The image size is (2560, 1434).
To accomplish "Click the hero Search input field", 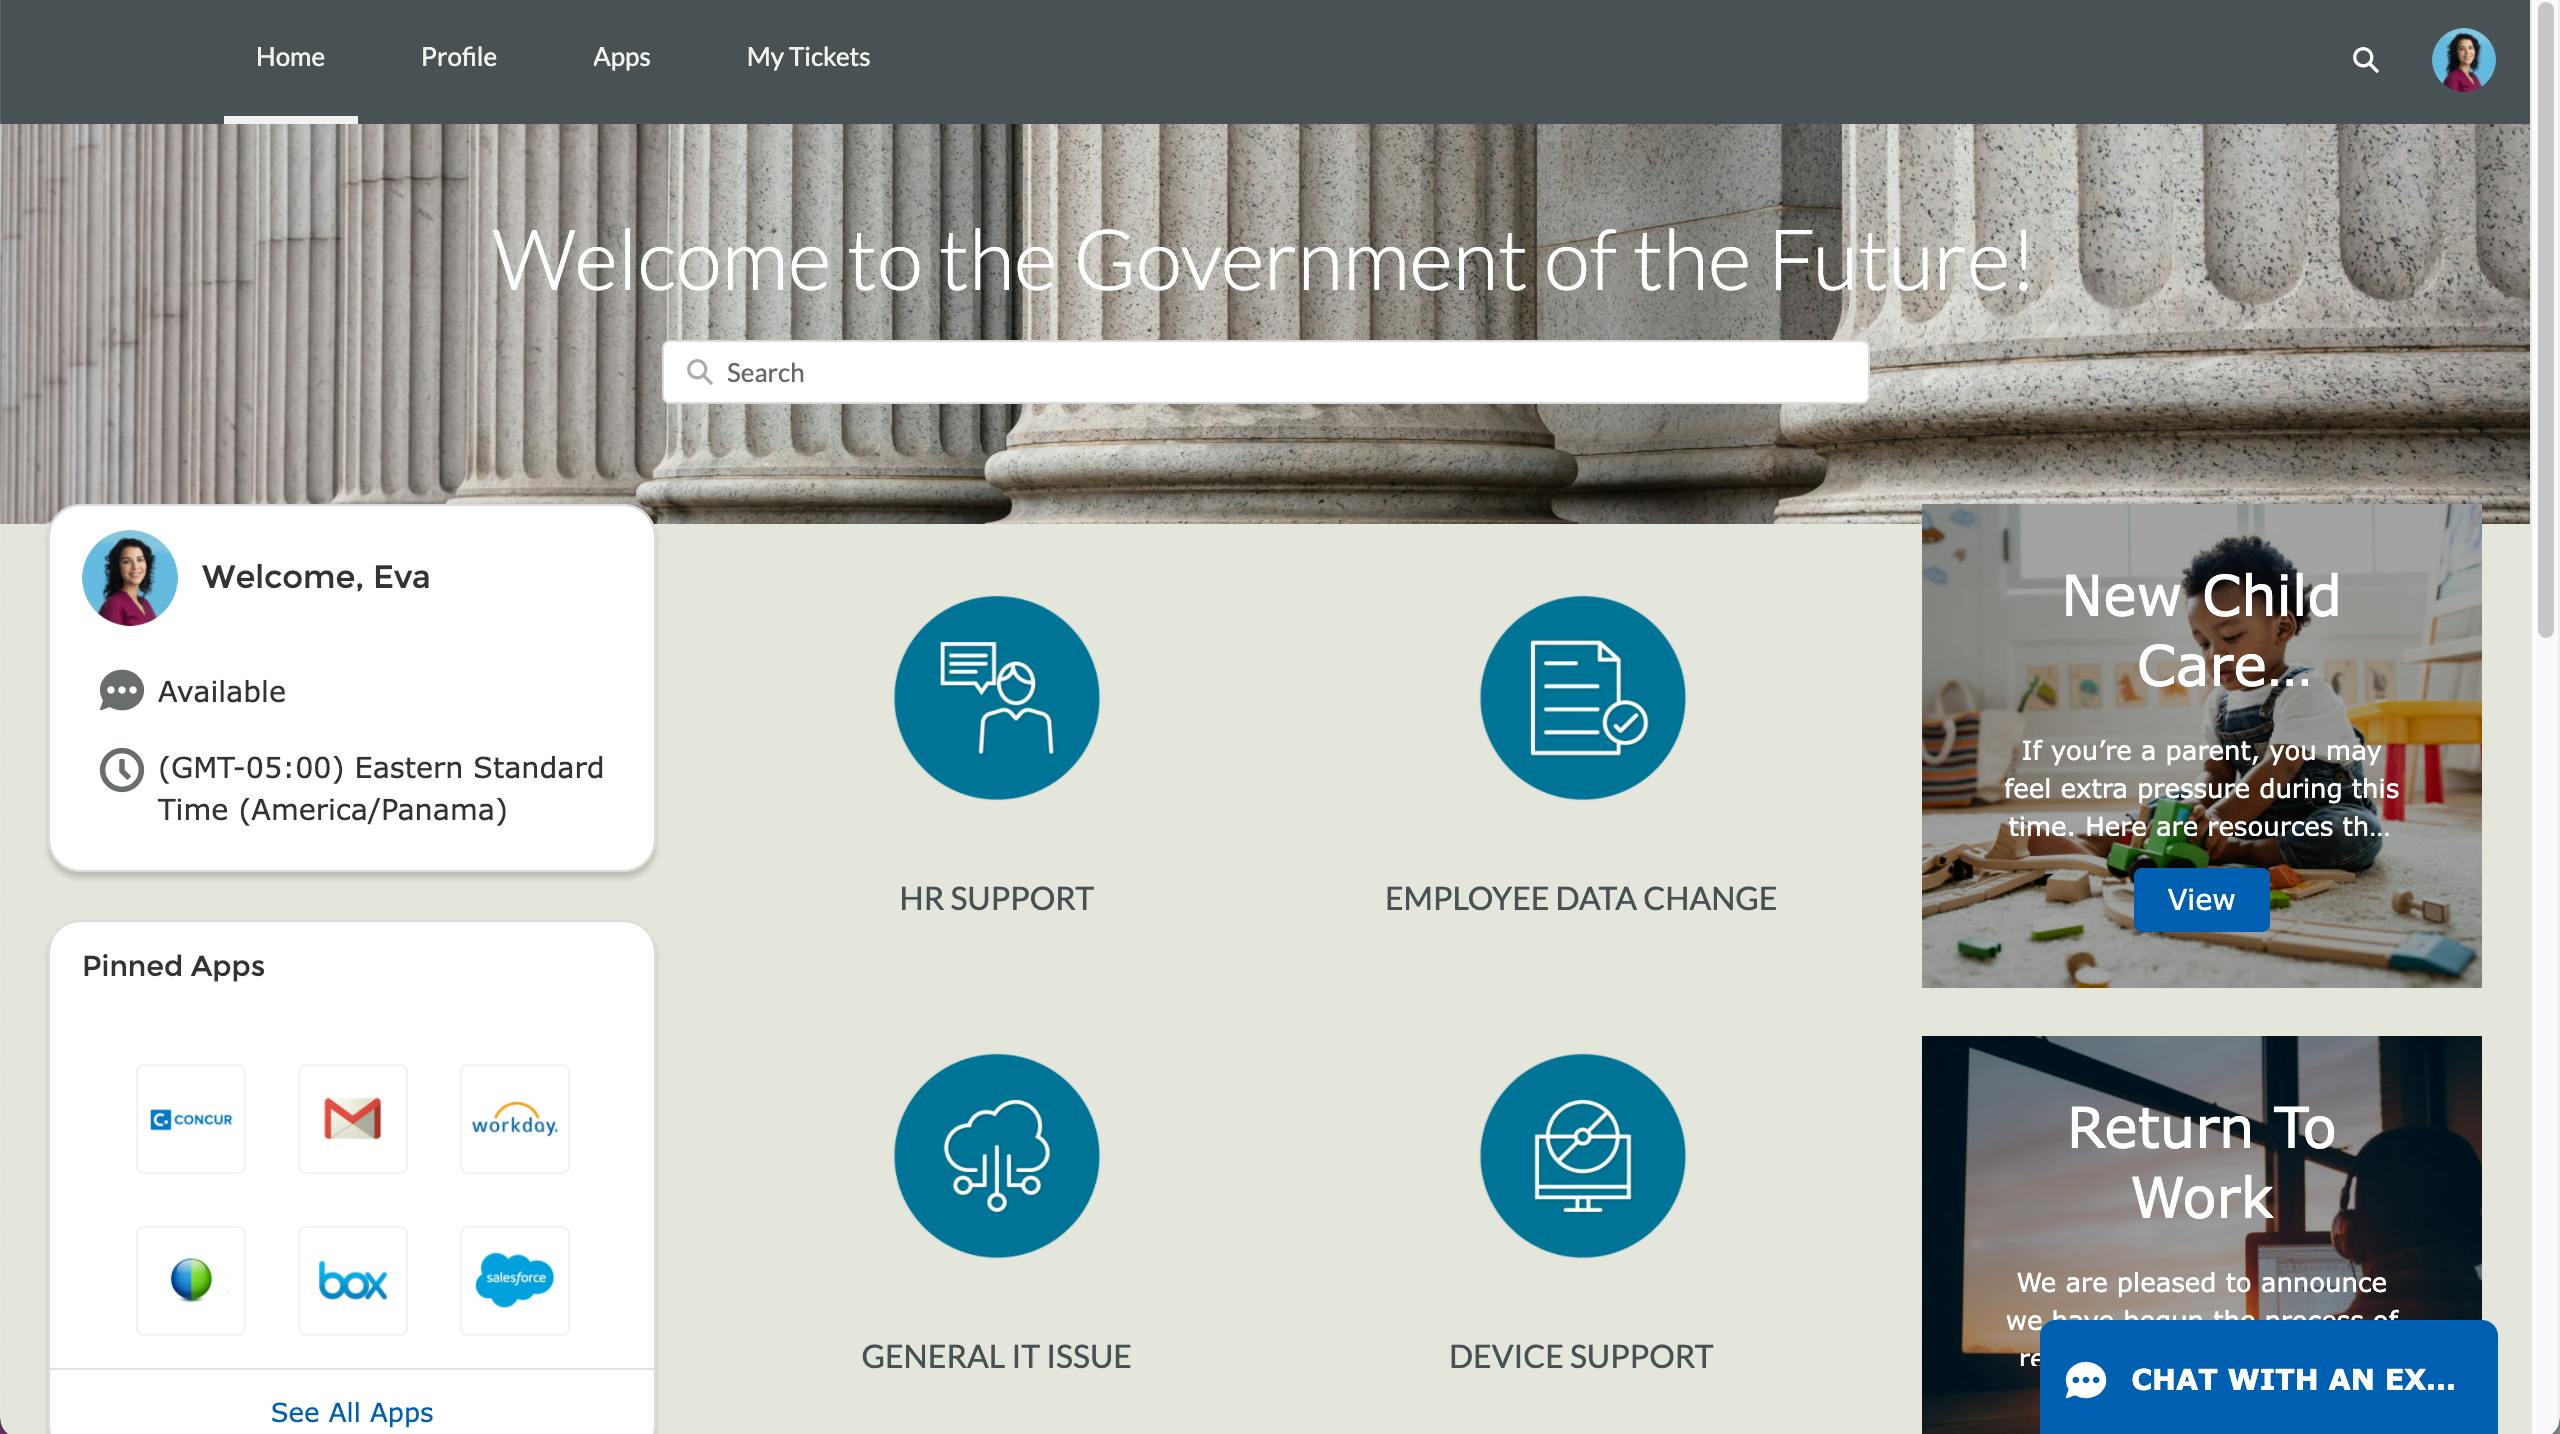I will (1265, 373).
